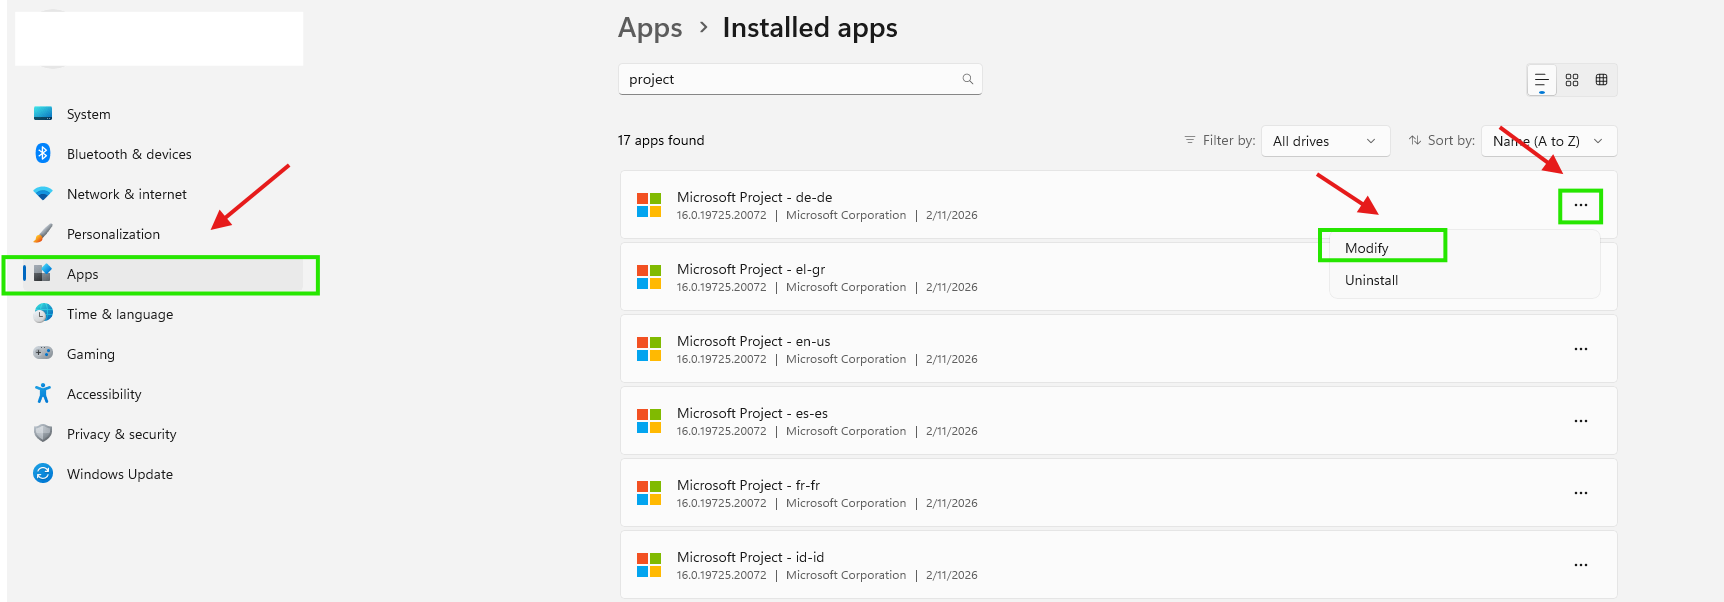Switch to table view layout

click(x=1601, y=80)
